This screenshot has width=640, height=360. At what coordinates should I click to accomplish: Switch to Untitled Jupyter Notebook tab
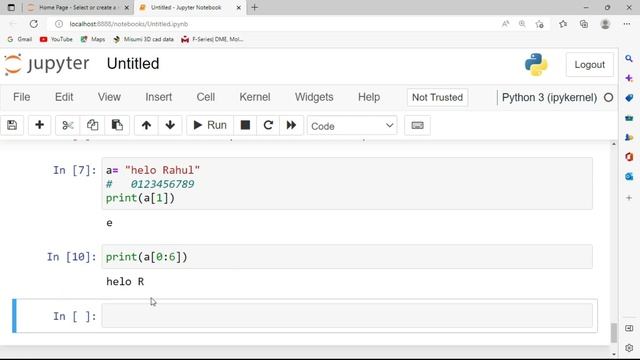point(186,7)
